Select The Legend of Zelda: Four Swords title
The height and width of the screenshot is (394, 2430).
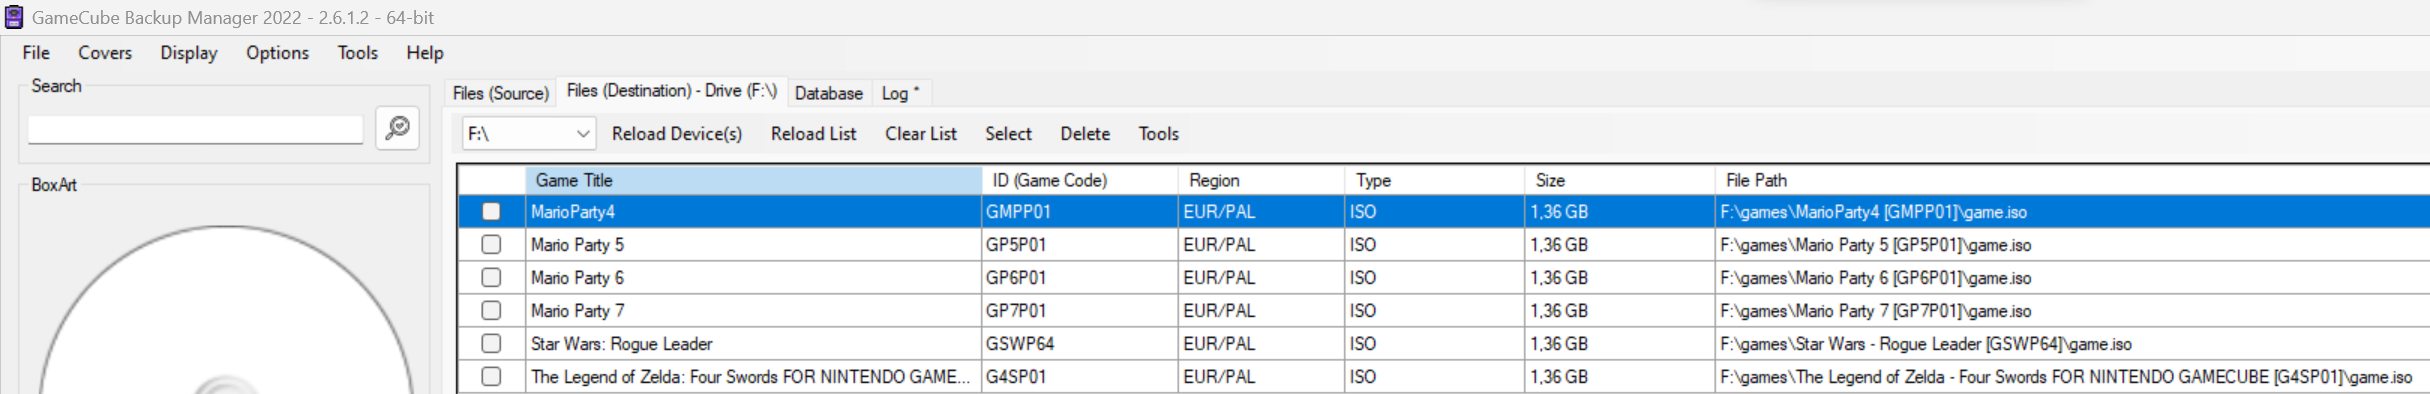[x=754, y=377]
